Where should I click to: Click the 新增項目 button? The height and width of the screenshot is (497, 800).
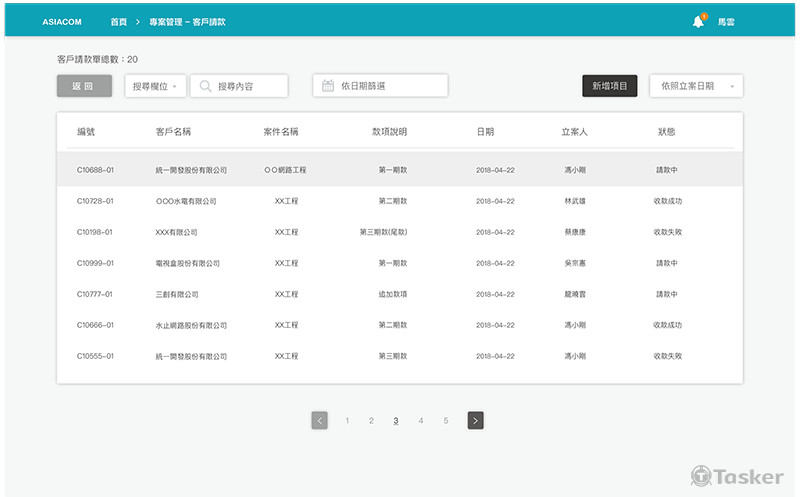pyautogui.click(x=609, y=87)
